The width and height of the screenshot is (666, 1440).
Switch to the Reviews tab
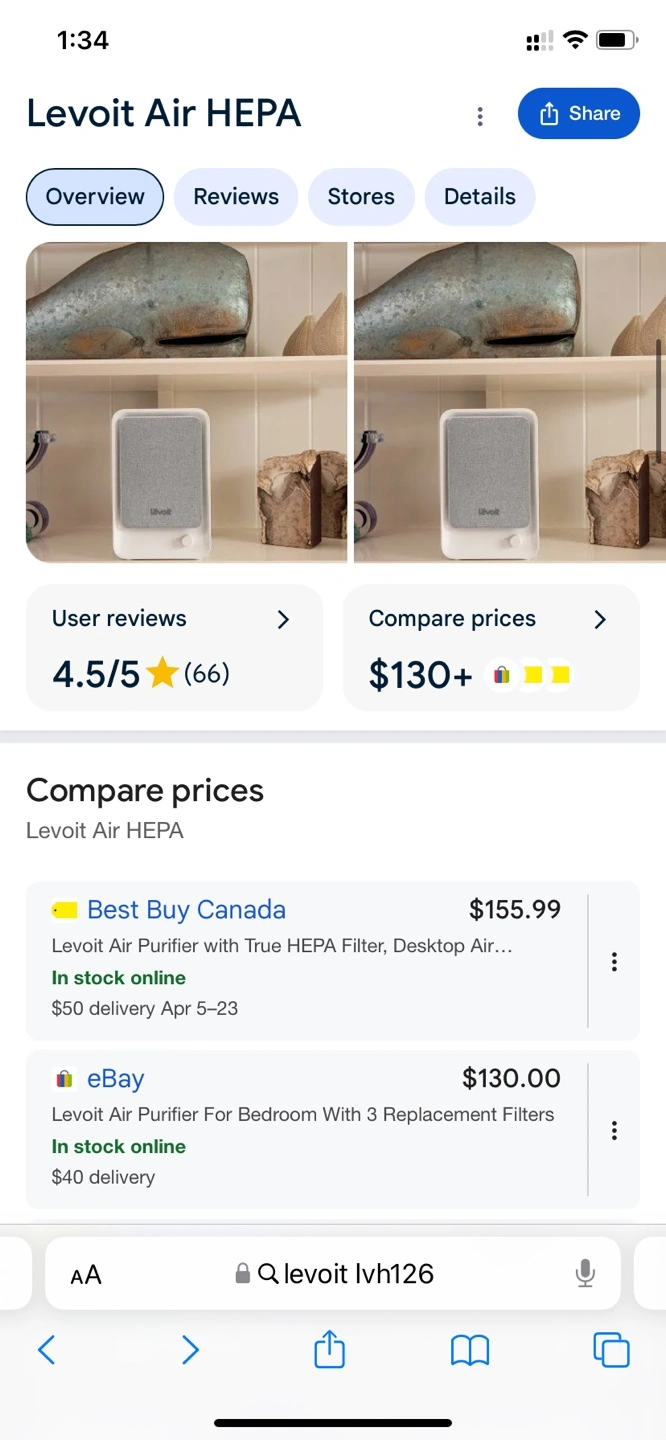coord(236,197)
